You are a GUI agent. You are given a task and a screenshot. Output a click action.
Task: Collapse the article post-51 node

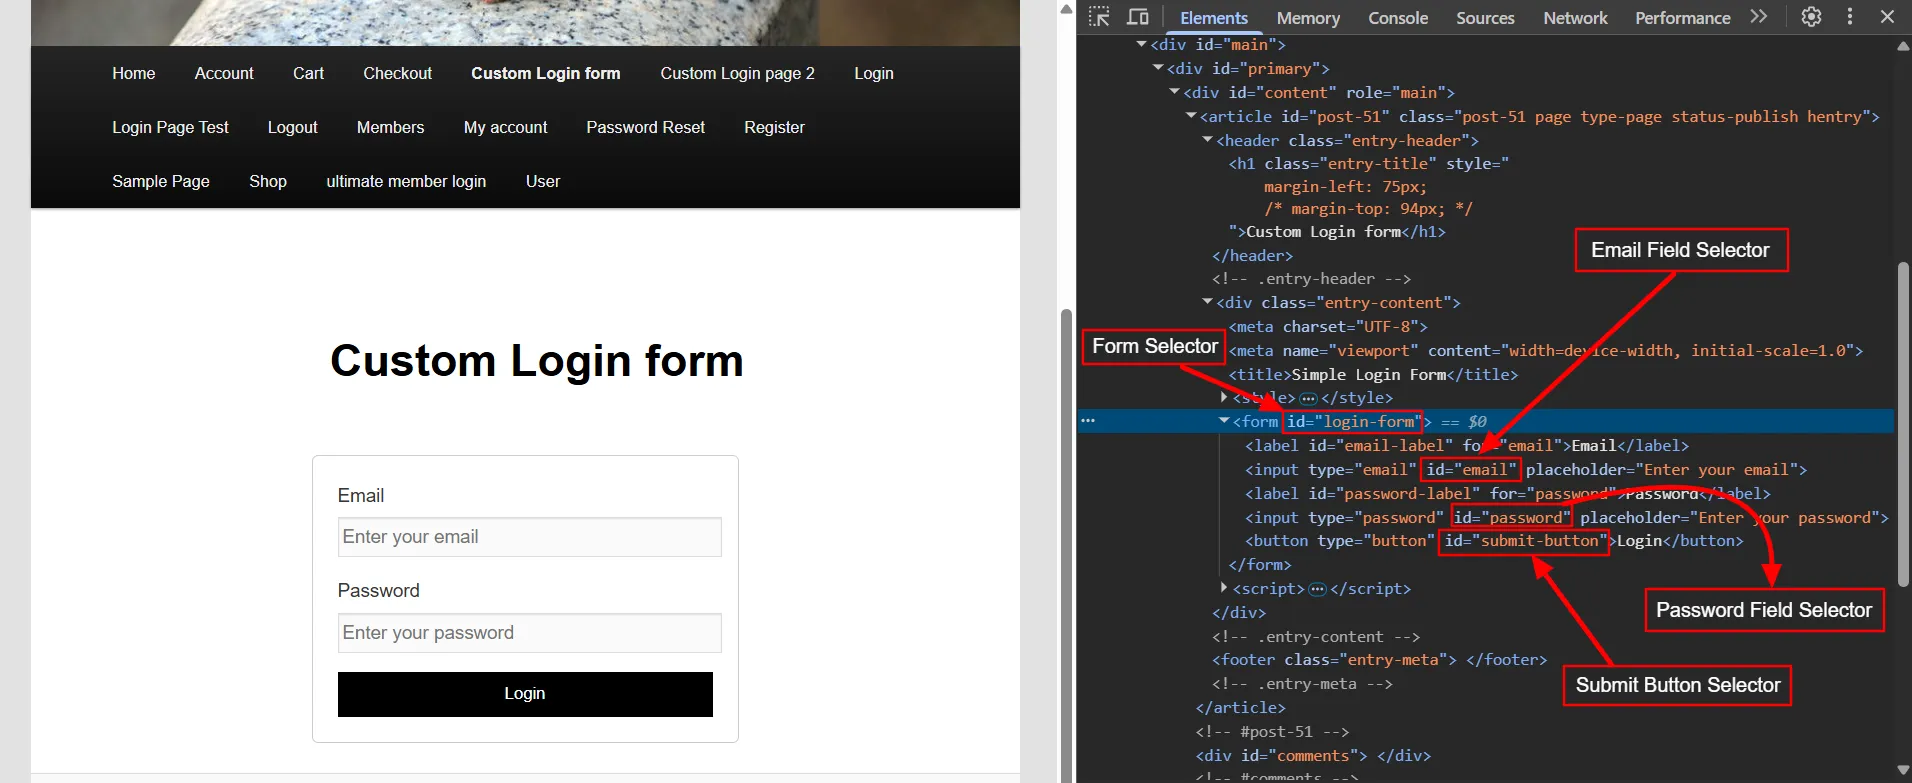[x=1191, y=116]
